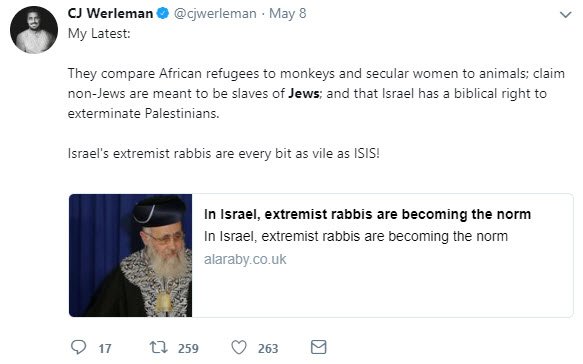This screenshot has height=364, width=583.
Task: Like the tweet with the heart icon
Action: pyautogui.click(x=239, y=347)
